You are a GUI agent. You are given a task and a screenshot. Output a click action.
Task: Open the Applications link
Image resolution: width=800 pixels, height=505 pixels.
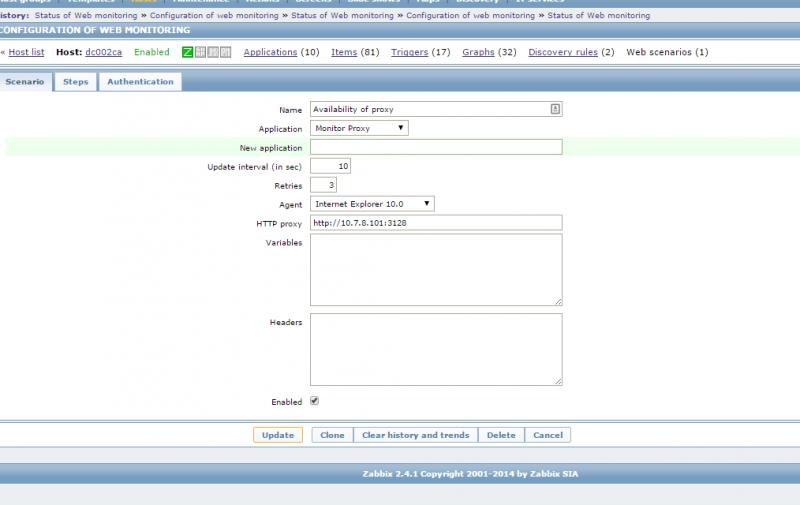click(x=270, y=52)
